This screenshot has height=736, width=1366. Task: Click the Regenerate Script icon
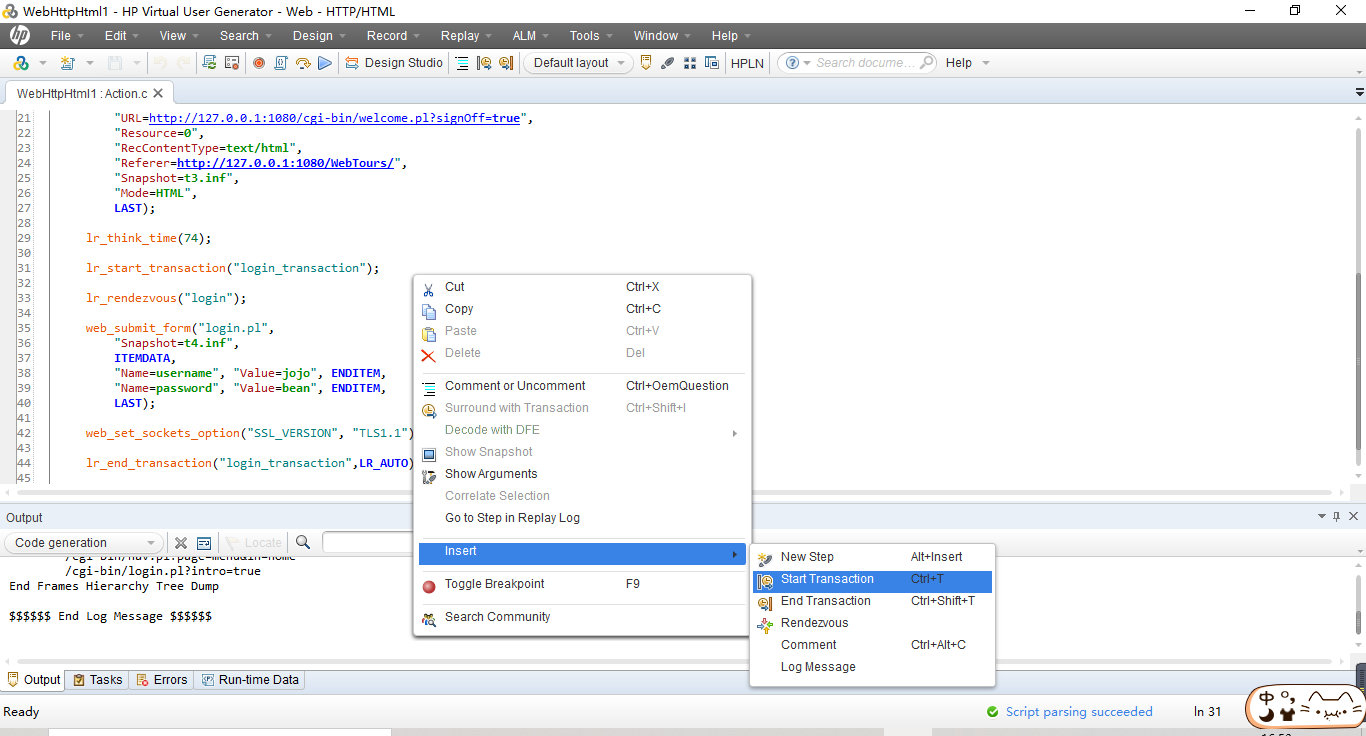[x=209, y=63]
